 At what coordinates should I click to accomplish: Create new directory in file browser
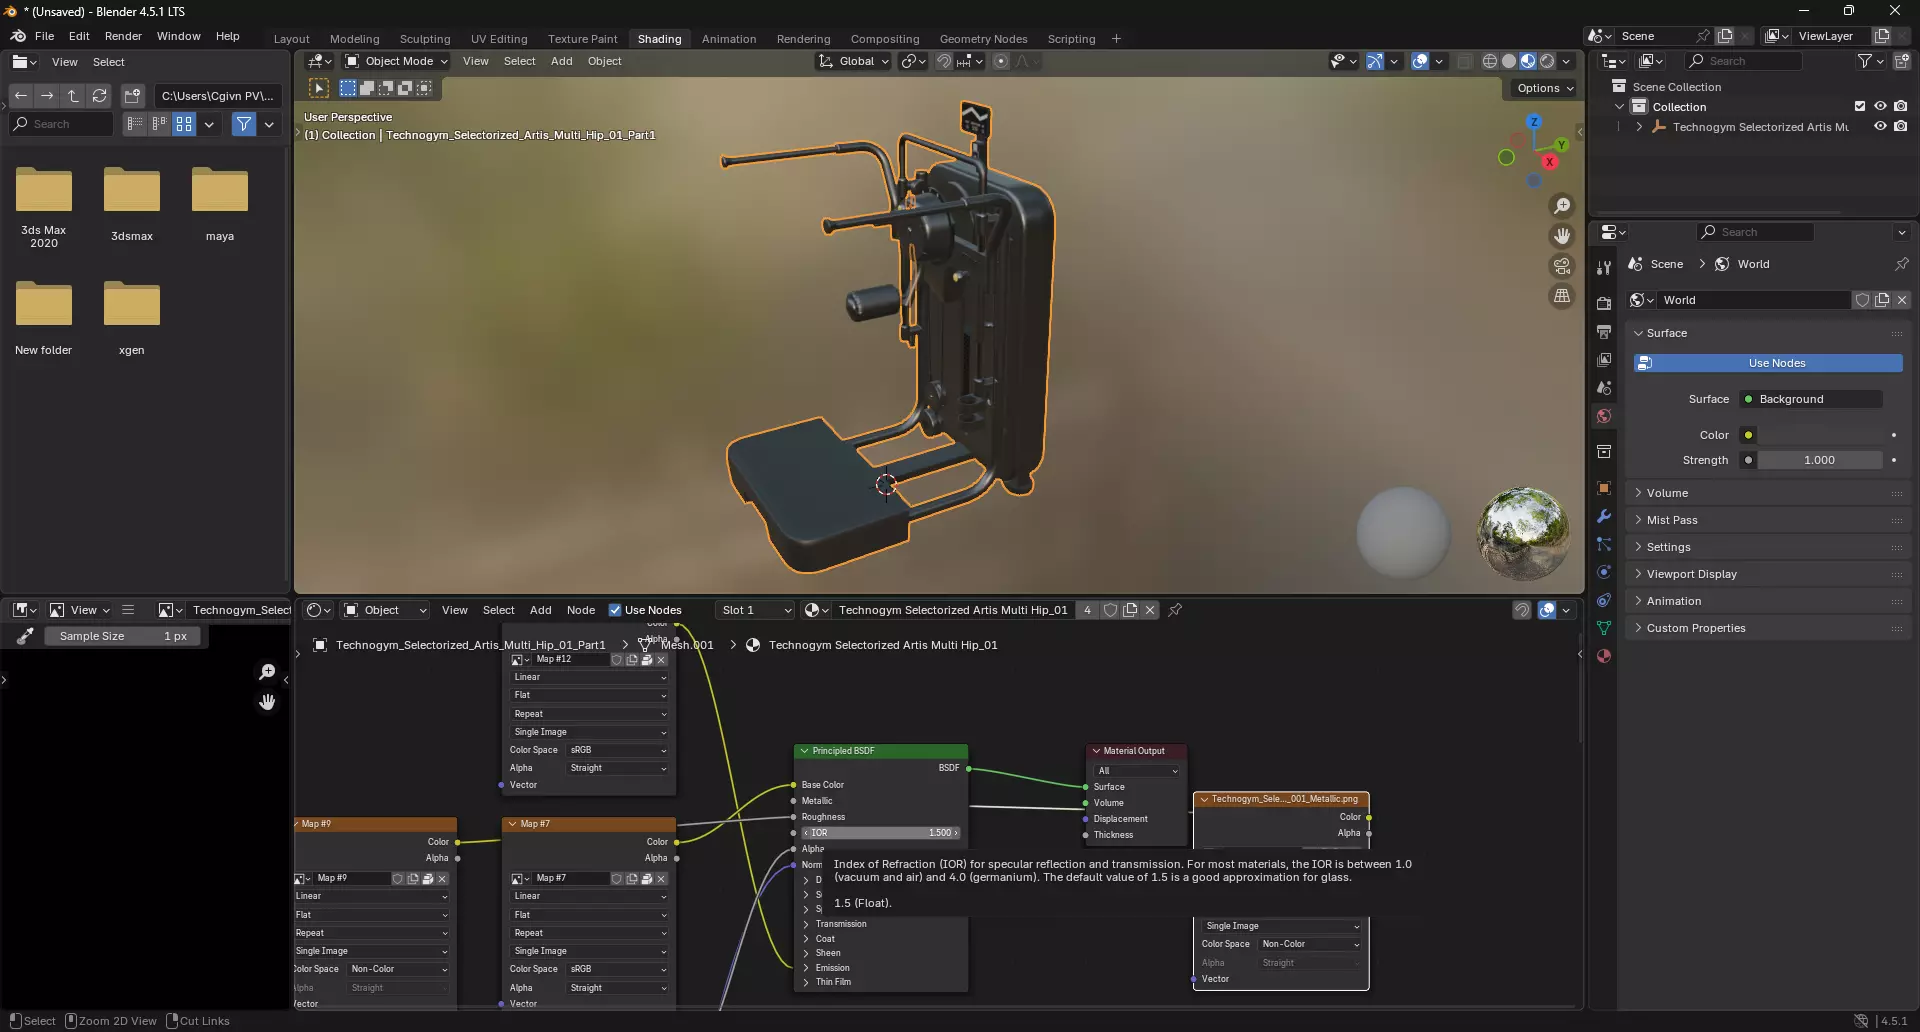[132, 96]
